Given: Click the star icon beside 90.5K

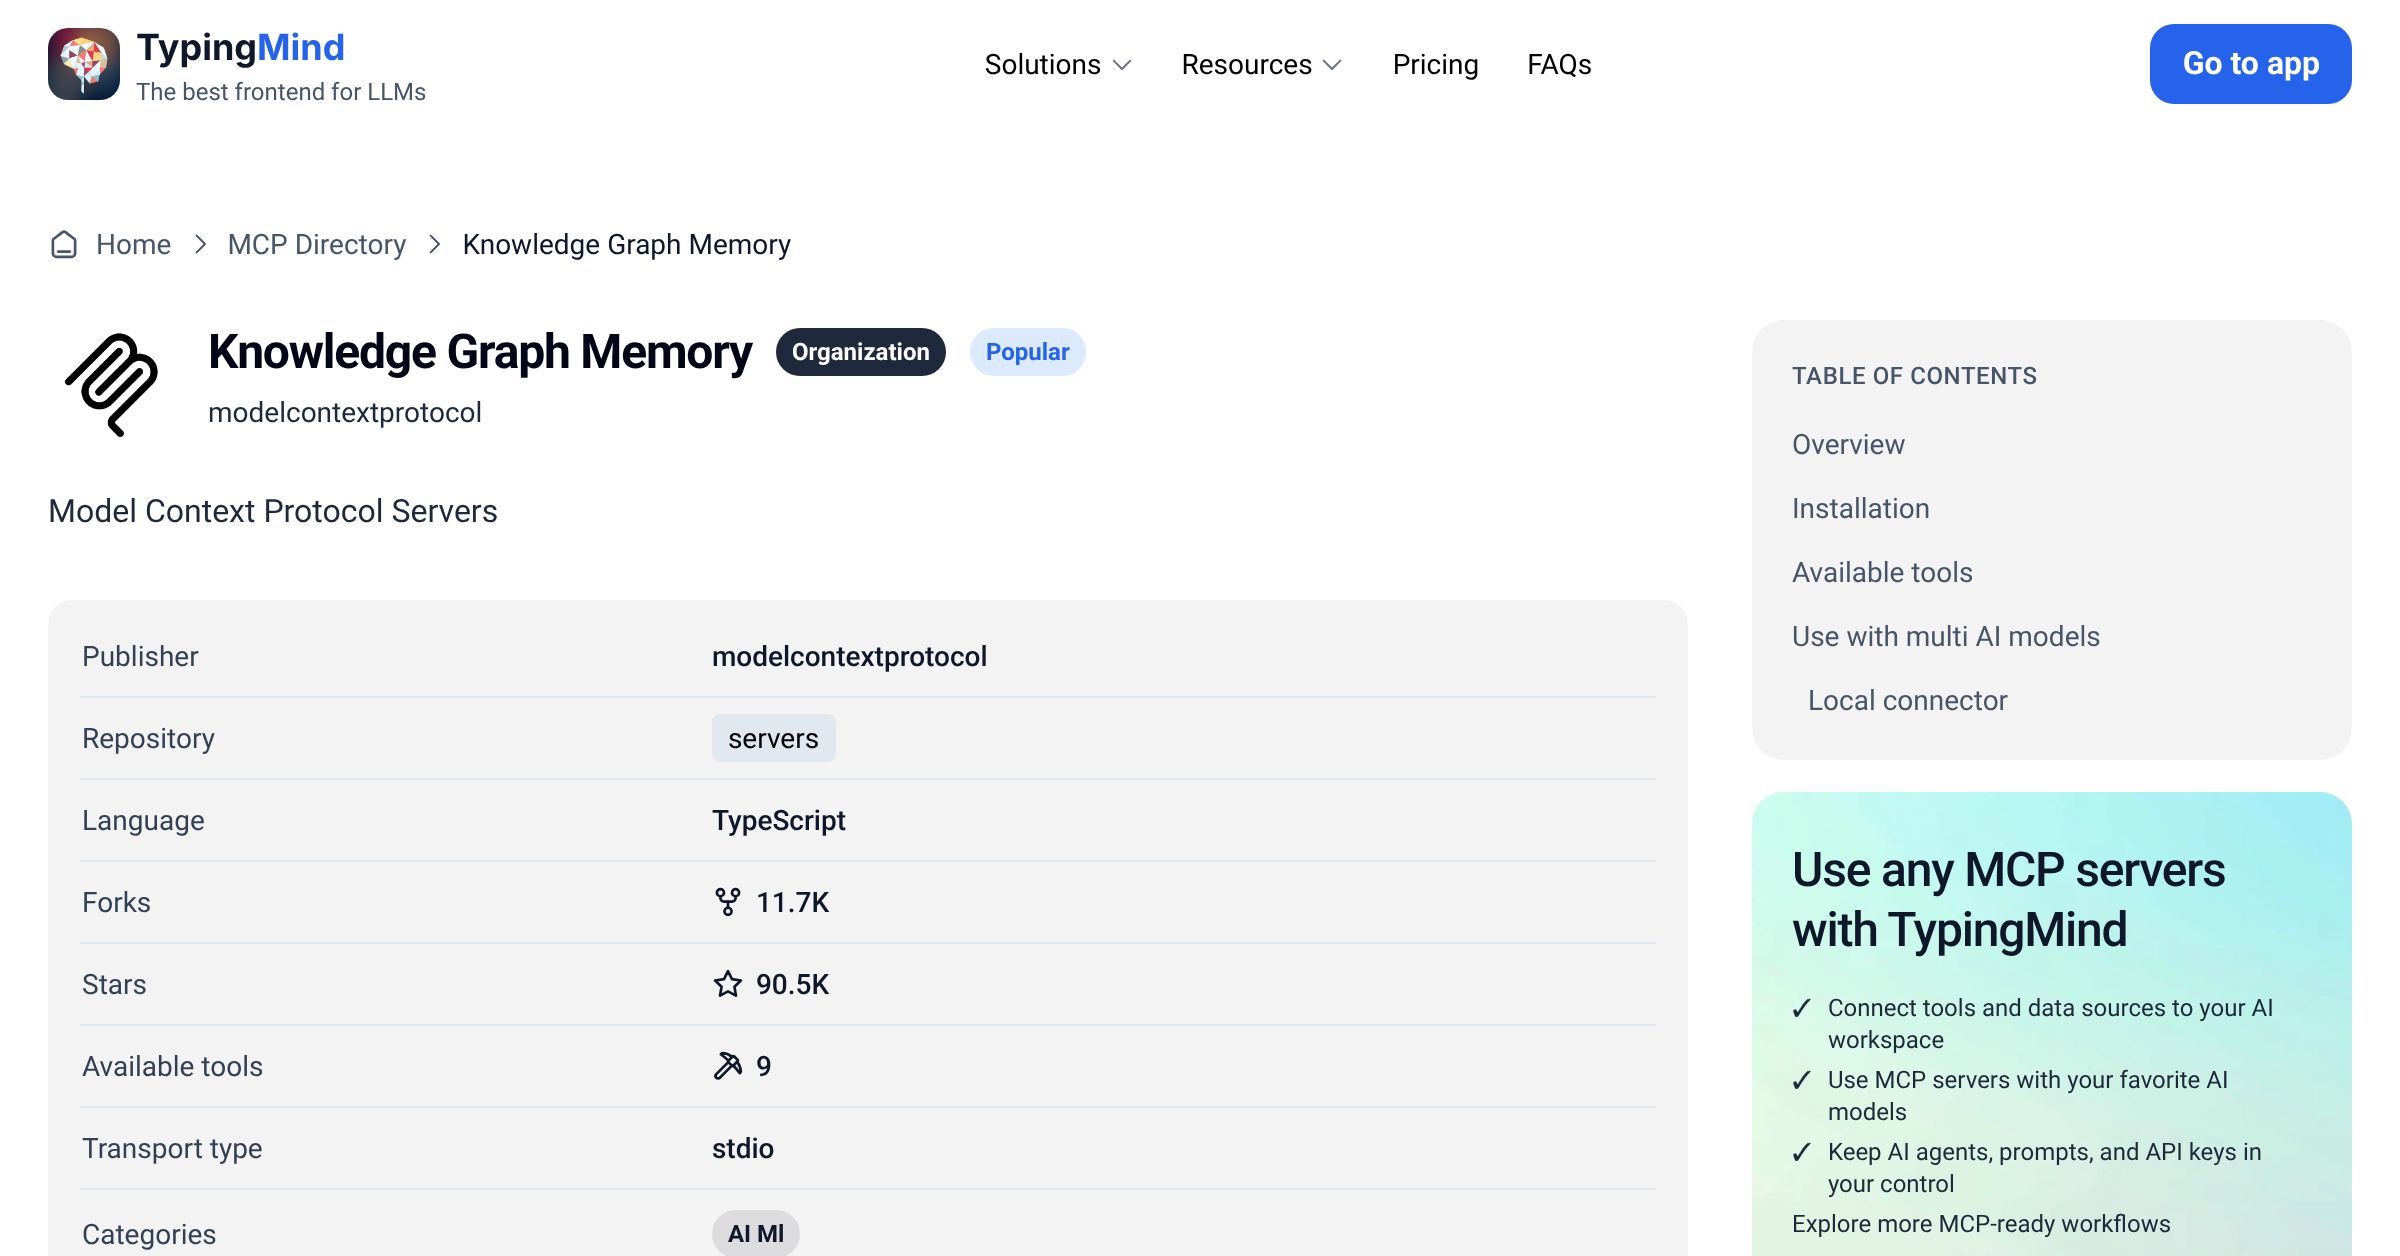Looking at the screenshot, I should (728, 984).
